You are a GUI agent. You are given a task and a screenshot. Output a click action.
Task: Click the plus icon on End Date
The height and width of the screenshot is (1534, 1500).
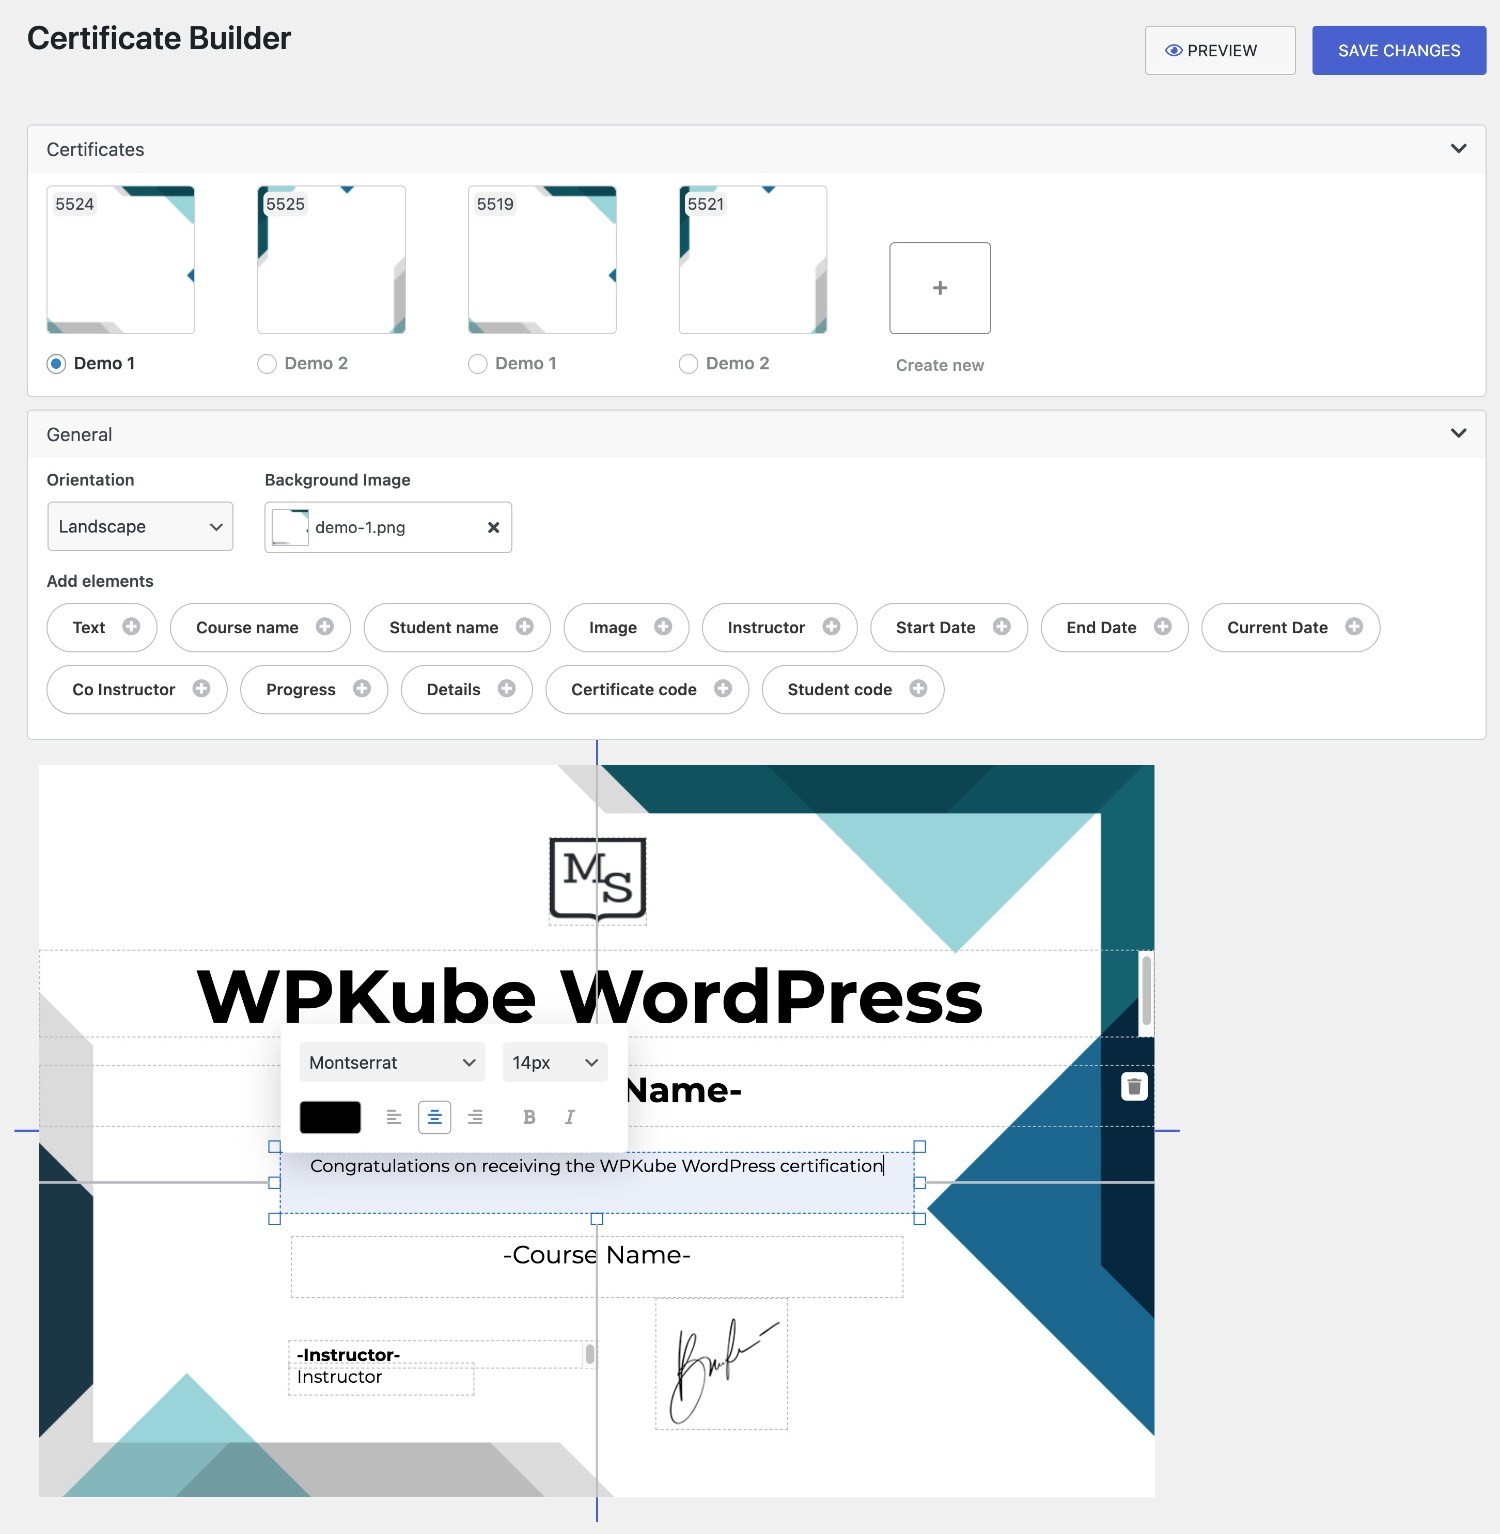(1163, 627)
